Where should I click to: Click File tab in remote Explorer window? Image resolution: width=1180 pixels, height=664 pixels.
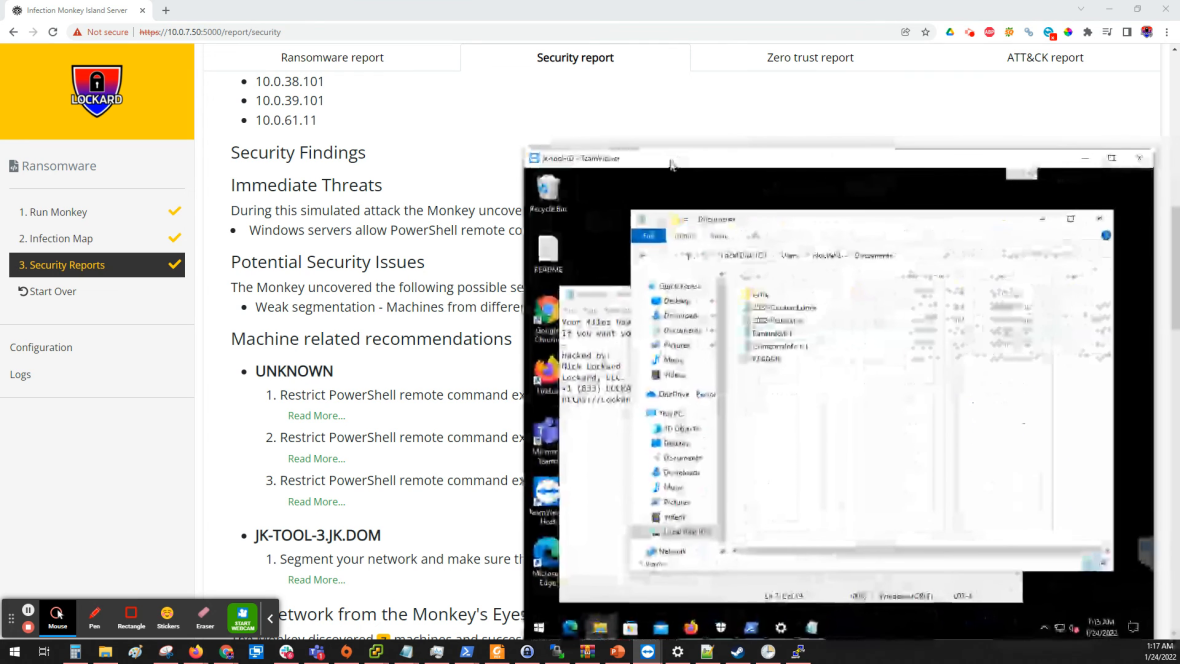click(648, 236)
